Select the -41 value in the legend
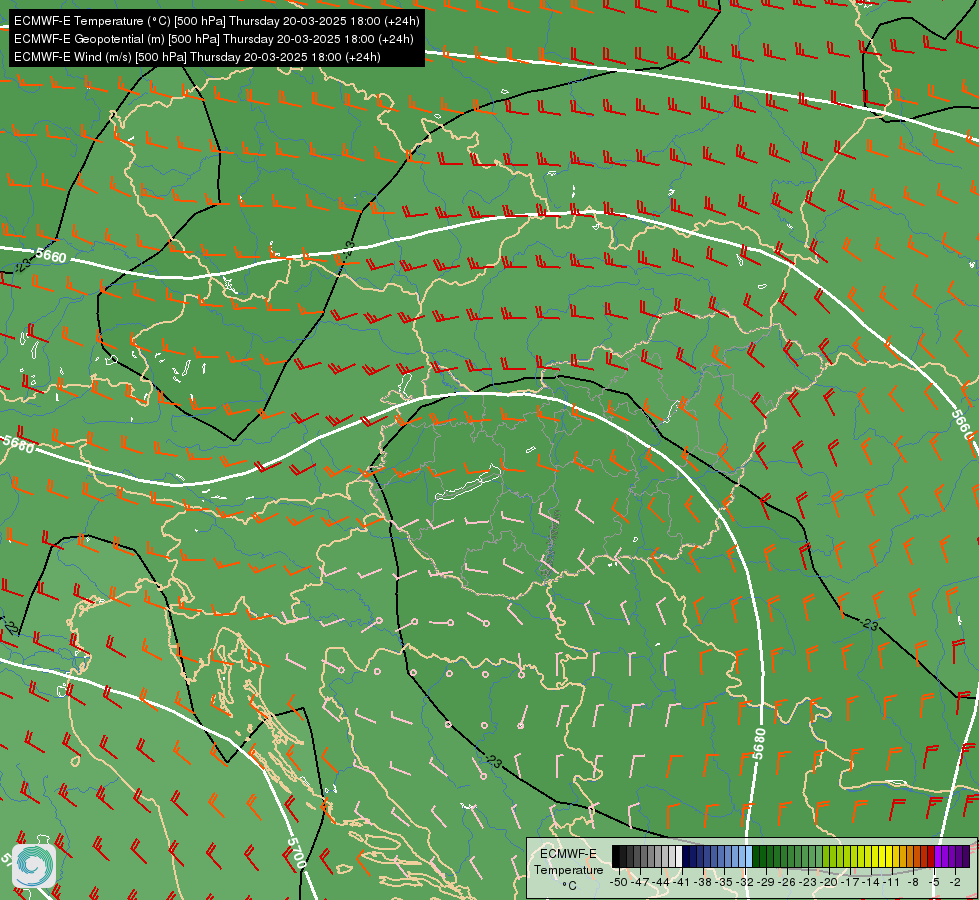The height and width of the screenshot is (900, 979). pos(681,882)
